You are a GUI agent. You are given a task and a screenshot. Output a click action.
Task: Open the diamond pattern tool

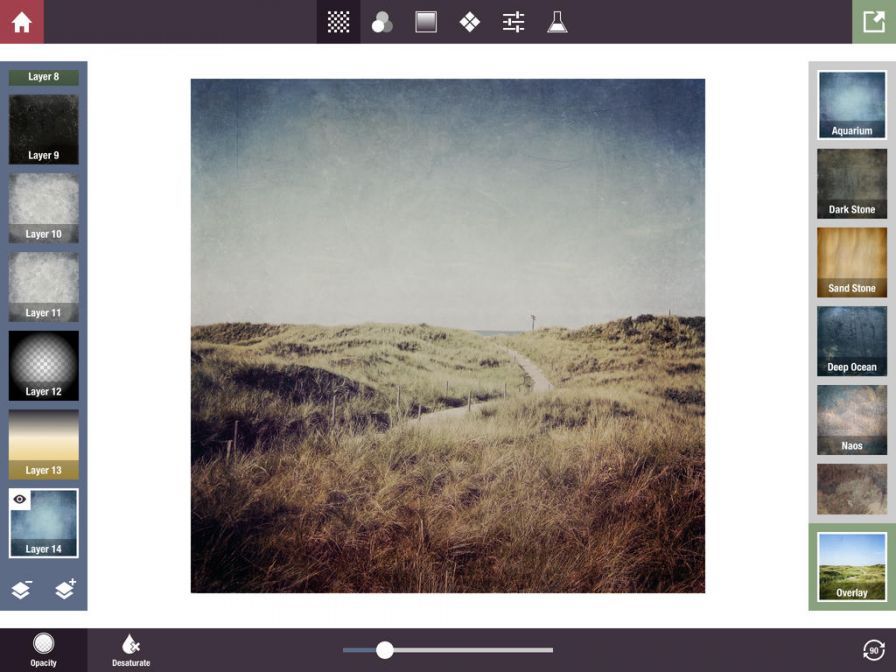click(470, 22)
